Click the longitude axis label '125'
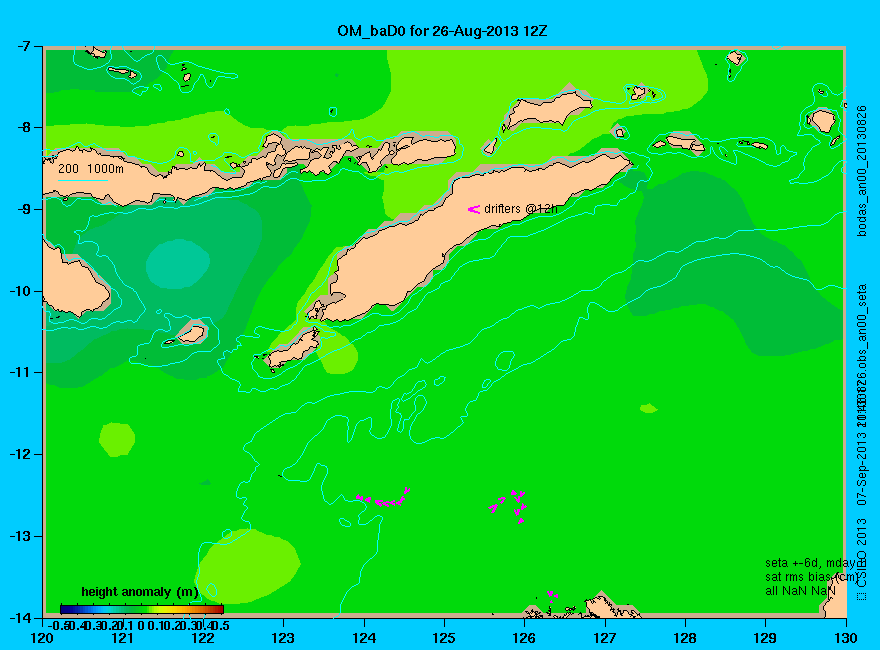The image size is (880, 650). (x=444, y=638)
